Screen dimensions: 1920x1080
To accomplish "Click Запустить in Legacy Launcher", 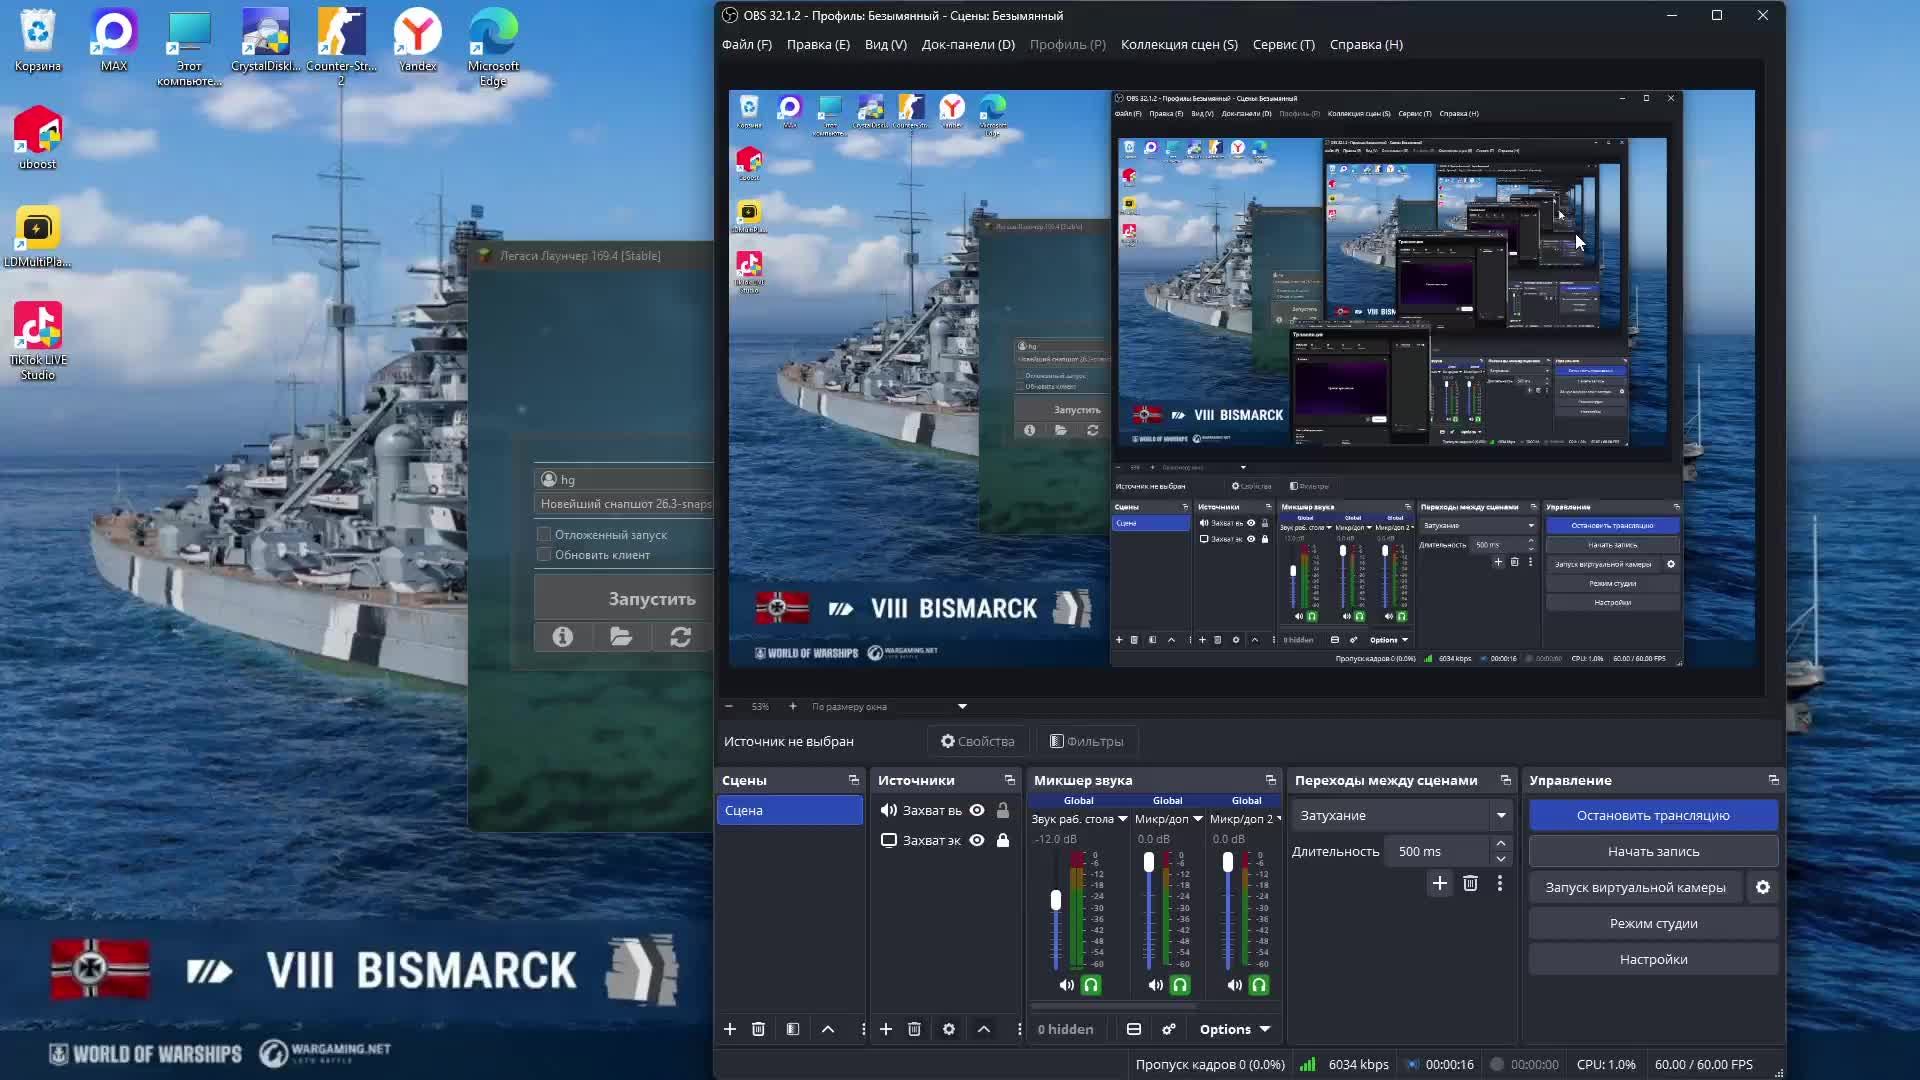I will click(x=624, y=598).
